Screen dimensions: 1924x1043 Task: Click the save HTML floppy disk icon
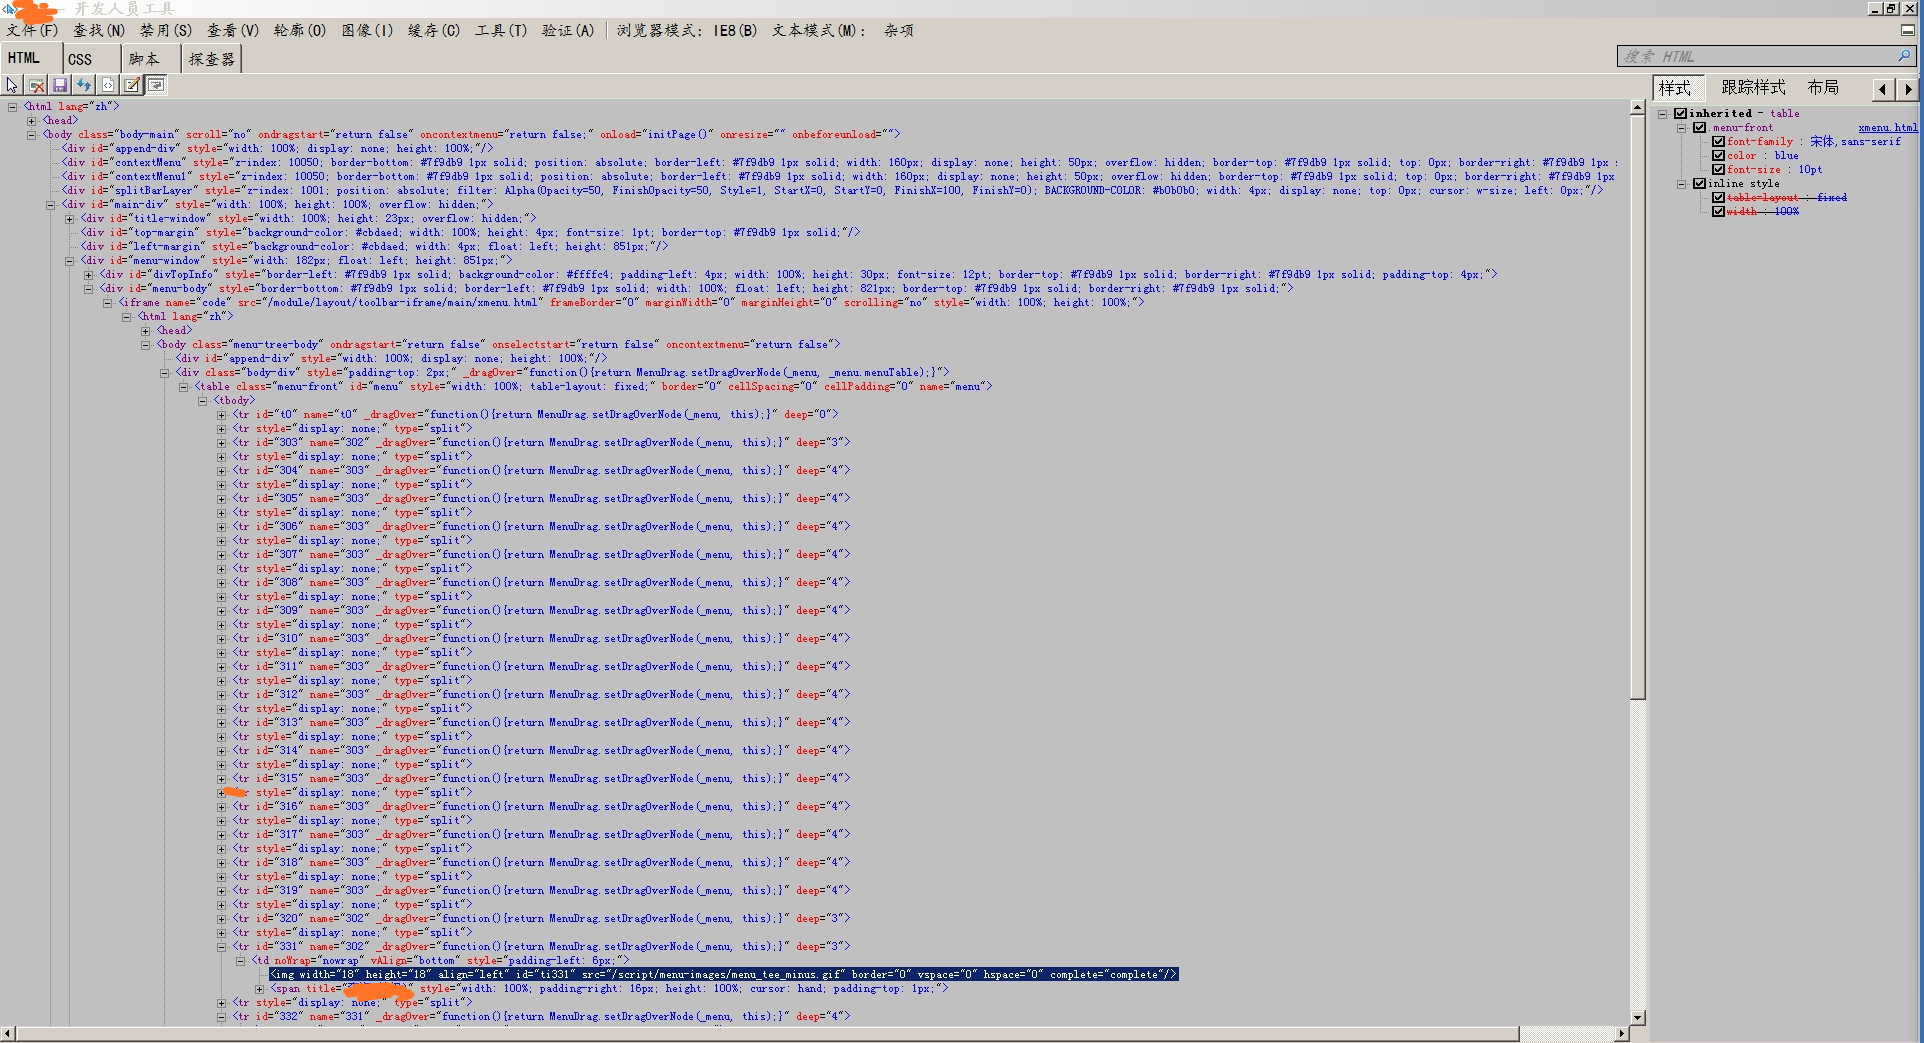pos(60,86)
